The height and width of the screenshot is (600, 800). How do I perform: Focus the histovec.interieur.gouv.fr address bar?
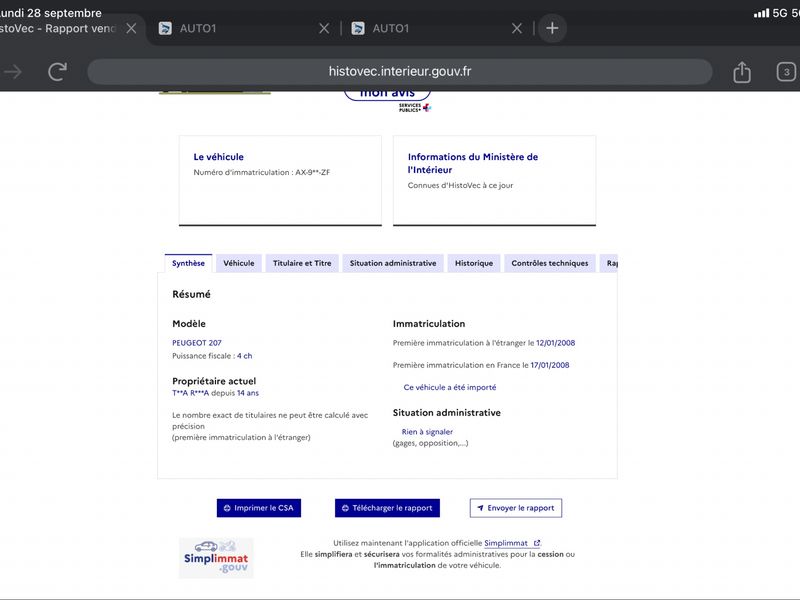pos(399,71)
